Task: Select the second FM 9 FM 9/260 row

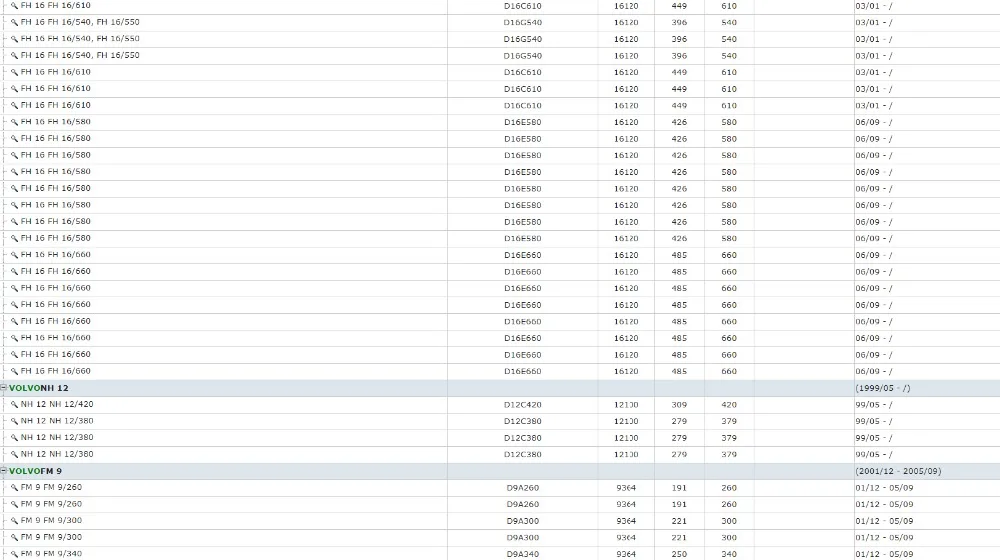Action: point(500,504)
